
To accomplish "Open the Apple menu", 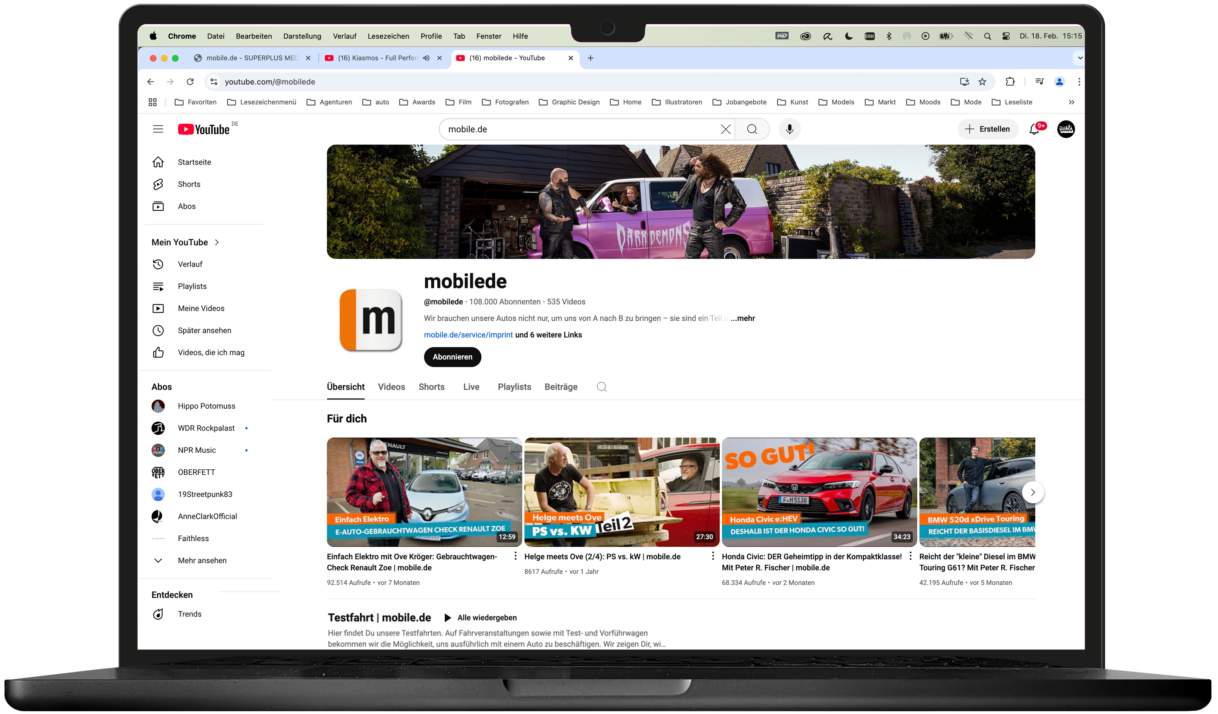I will (x=153, y=36).
